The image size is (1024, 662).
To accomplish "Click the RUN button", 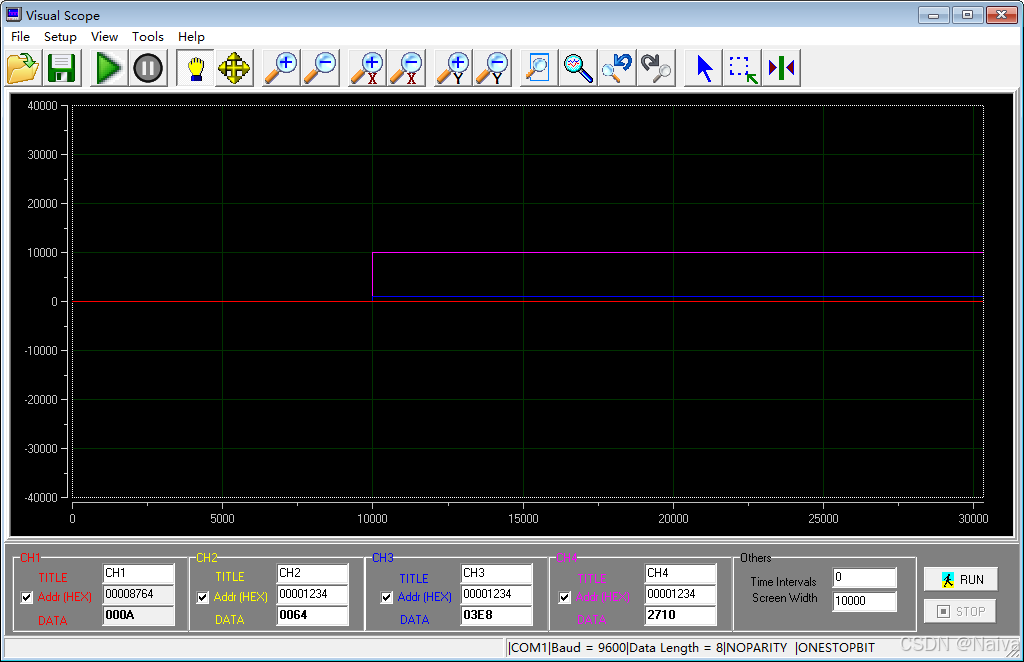I will tap(961, 580).
